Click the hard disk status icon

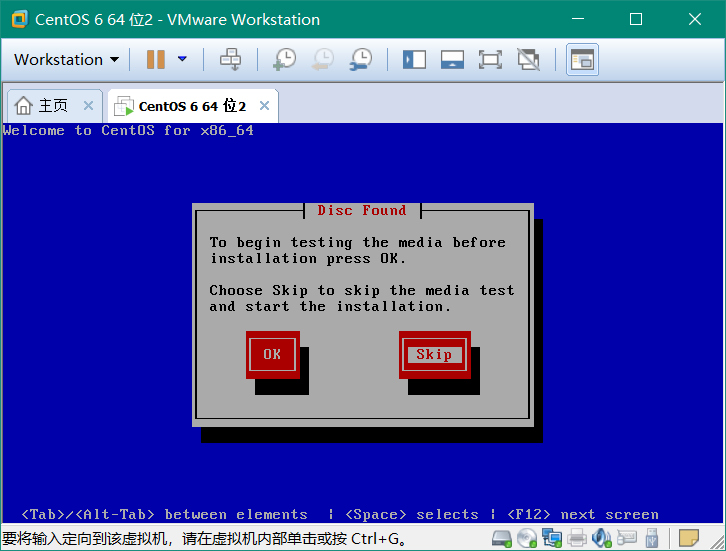(501, 538)
